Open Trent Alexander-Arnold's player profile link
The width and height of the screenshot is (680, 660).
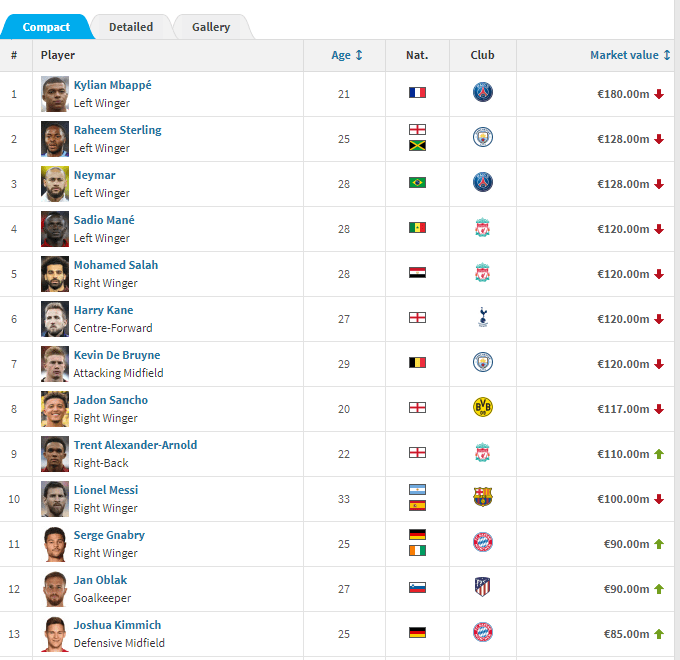point(135,445)
